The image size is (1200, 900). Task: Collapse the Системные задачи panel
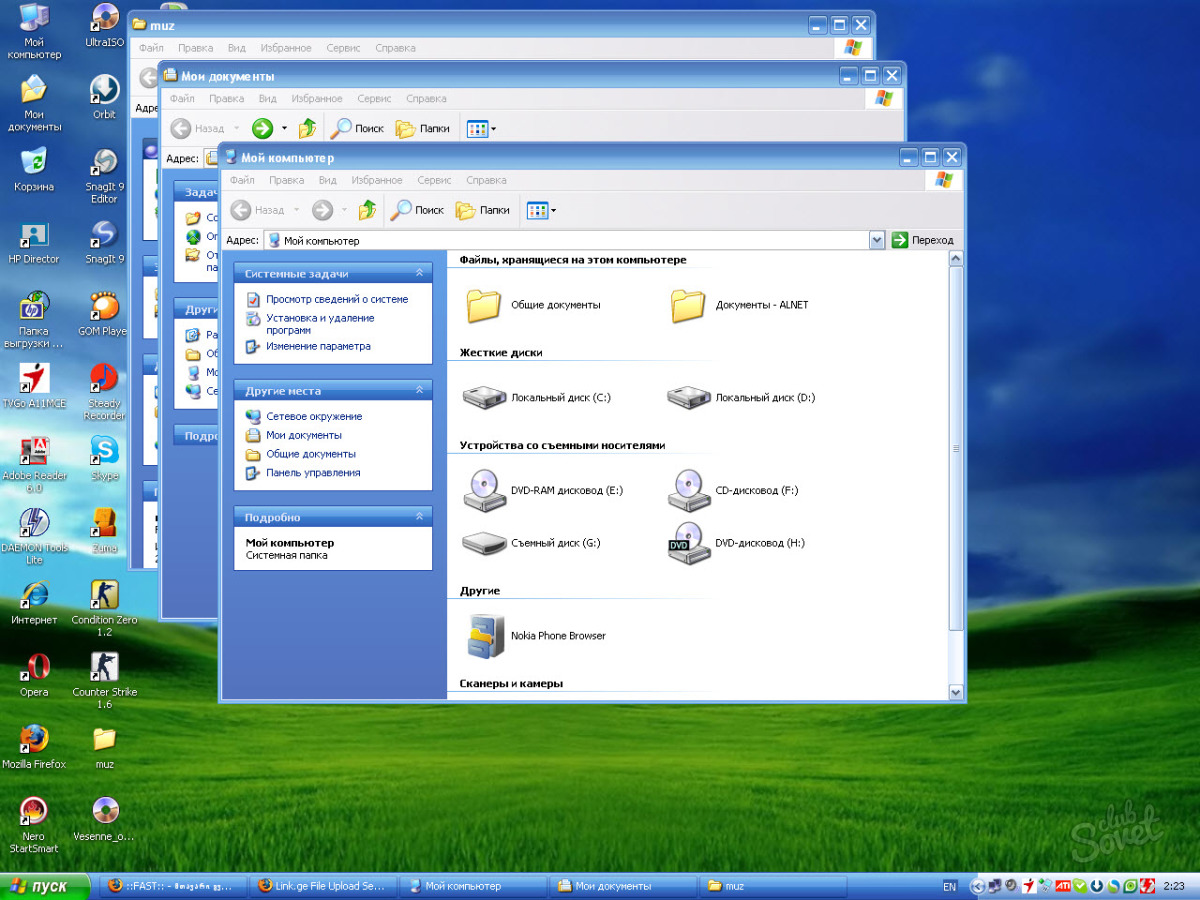420,273
